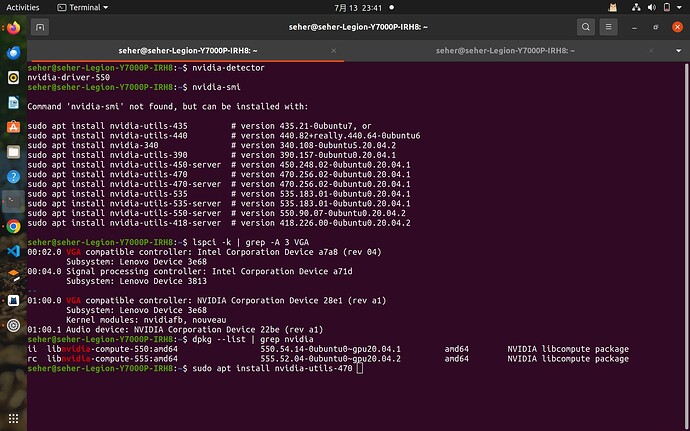
Task: Launch Thunderbird mail from the dock
Action: tap(13, 52)
